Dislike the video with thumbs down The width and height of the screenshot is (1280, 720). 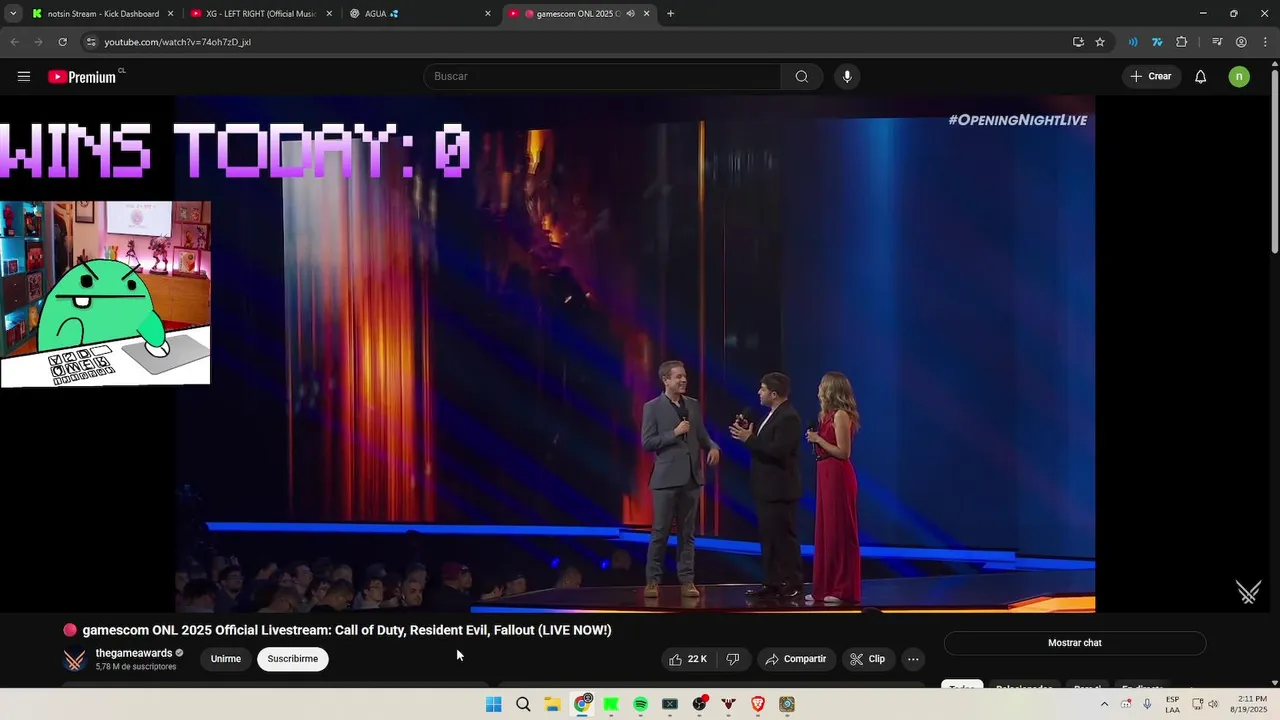[x=733, y=659]
